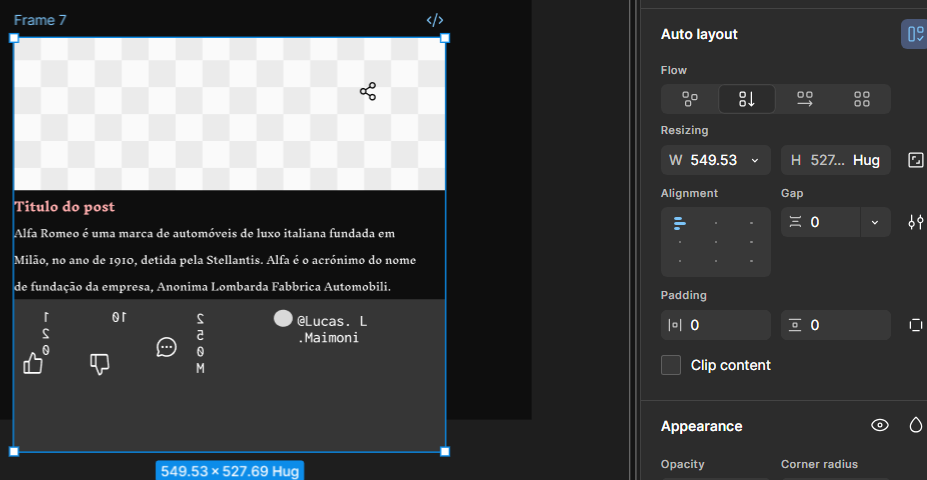The height and width of the screenshot is (480, 927).
Task: Click the horizontal padding field
Action: click(x=715, y=325)
